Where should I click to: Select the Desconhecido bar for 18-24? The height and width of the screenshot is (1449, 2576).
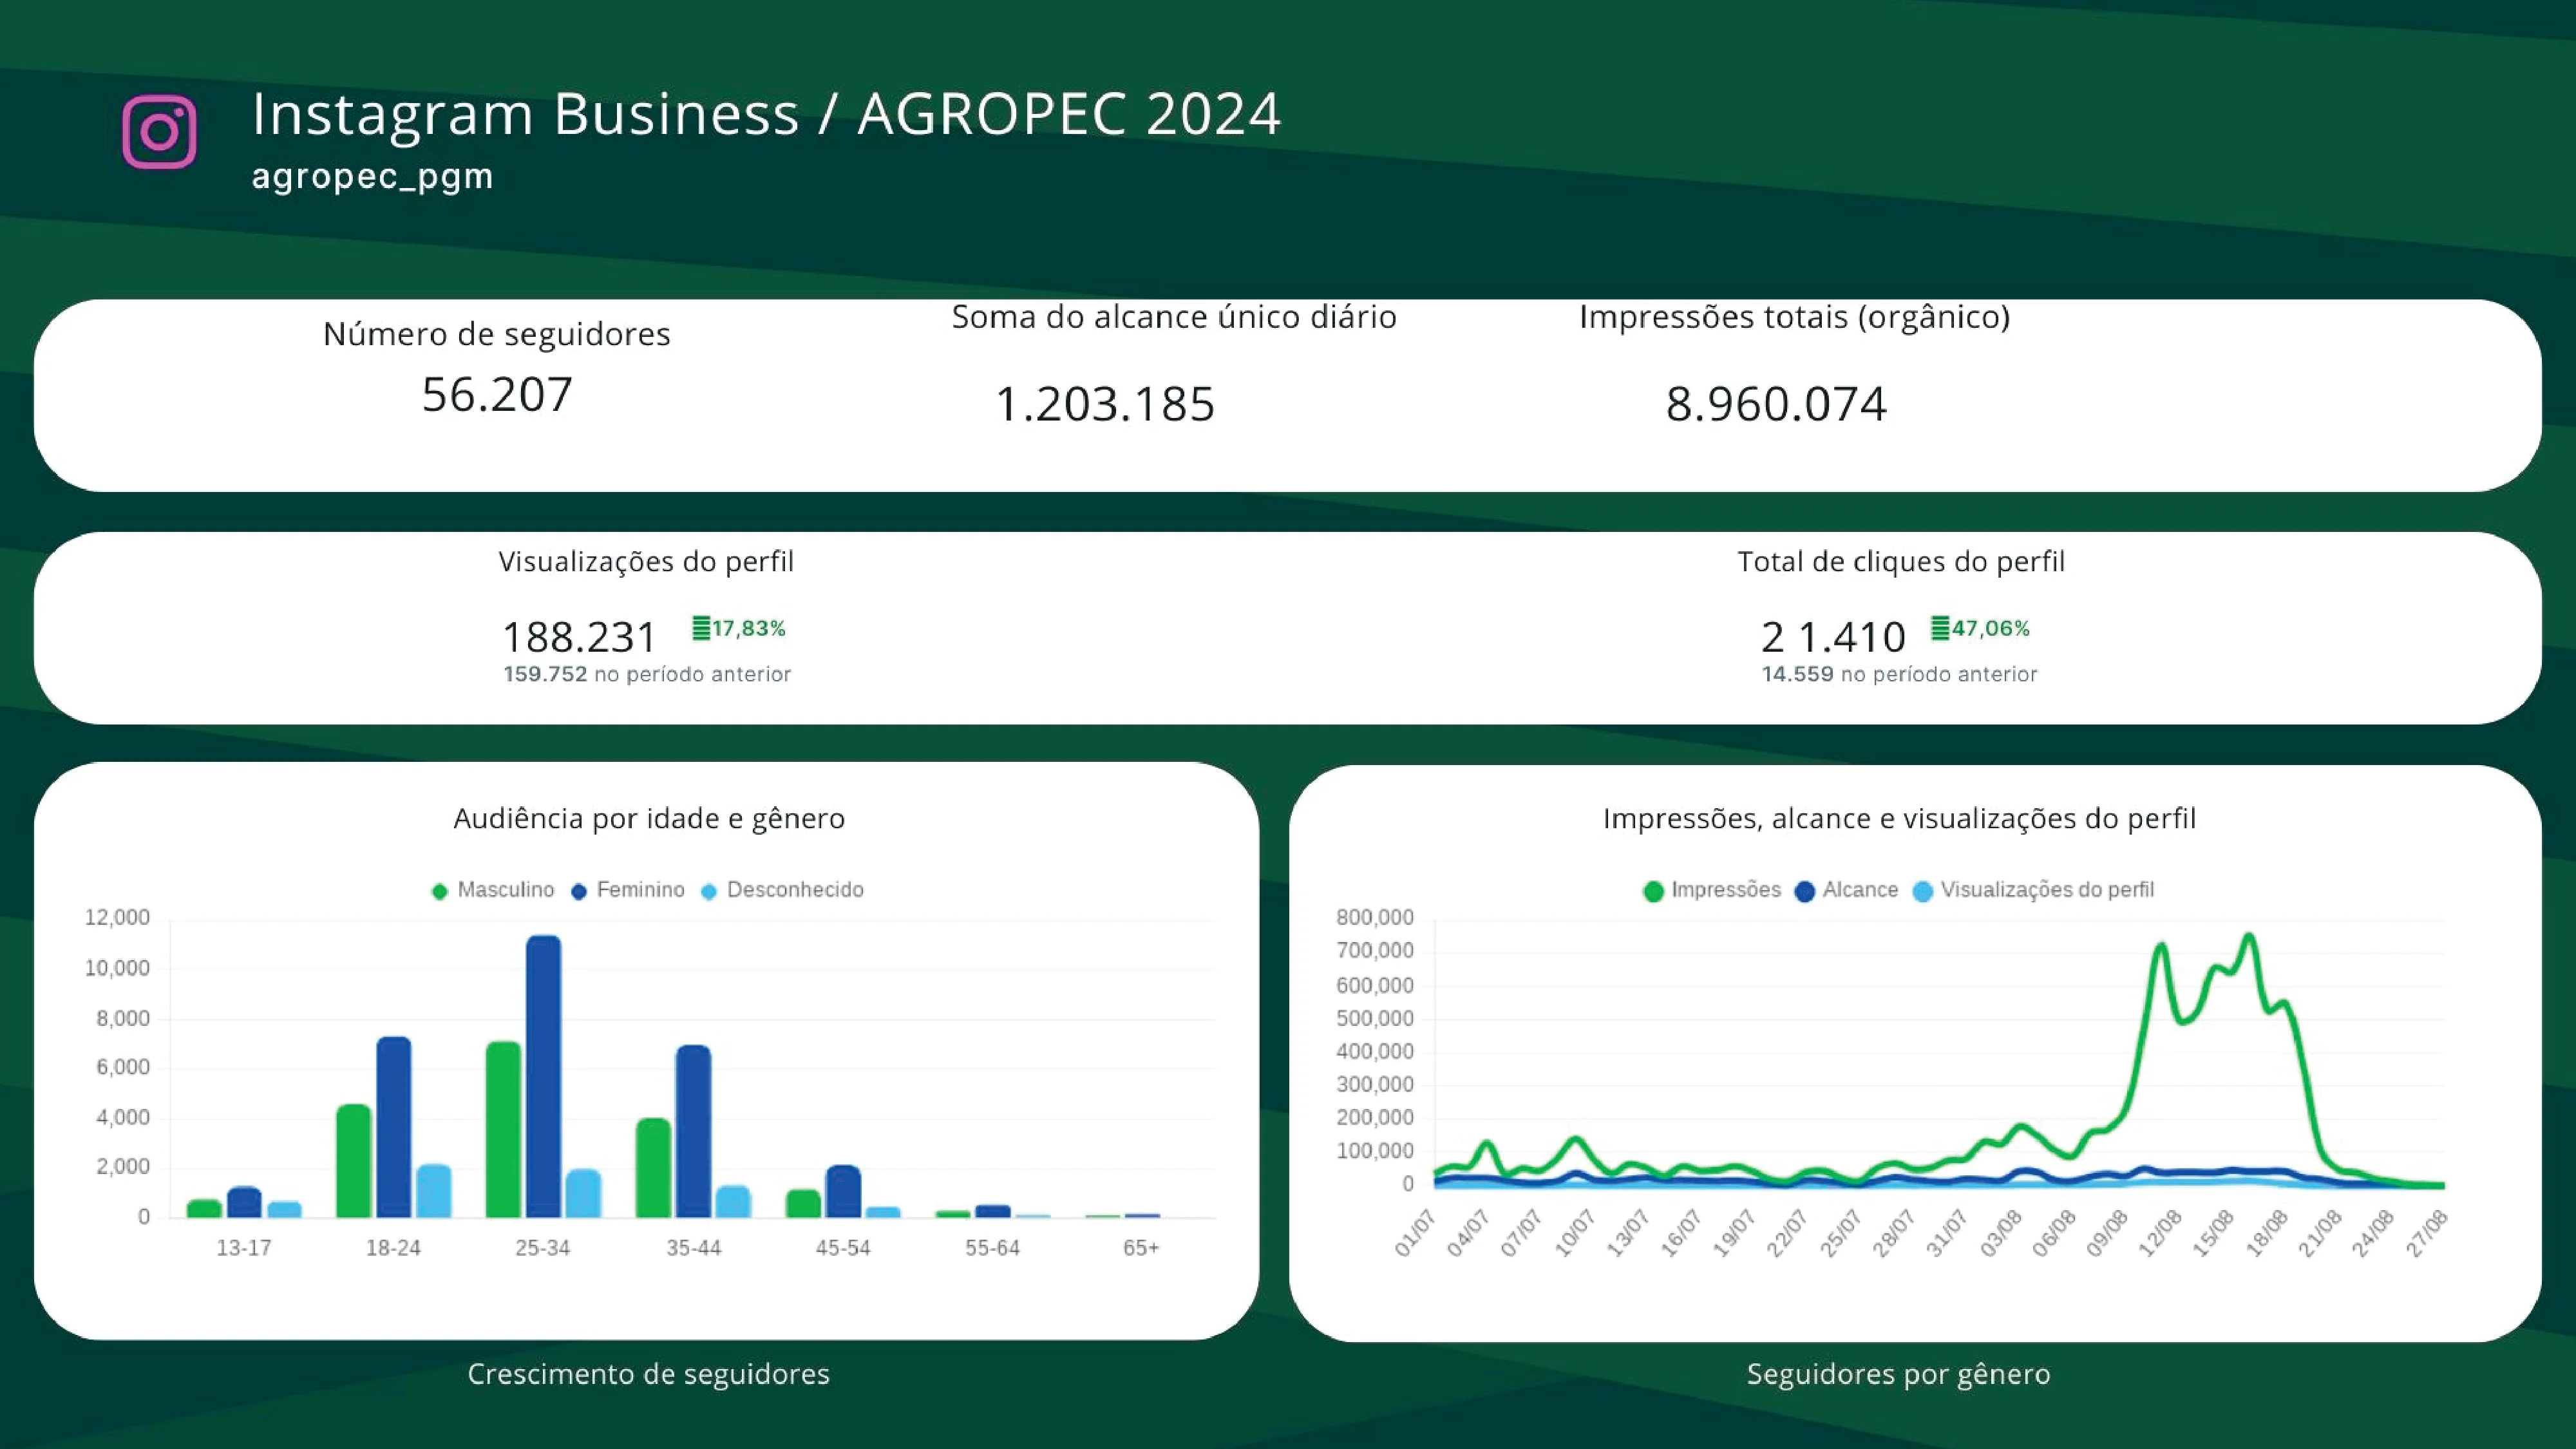coord(434,1191)
